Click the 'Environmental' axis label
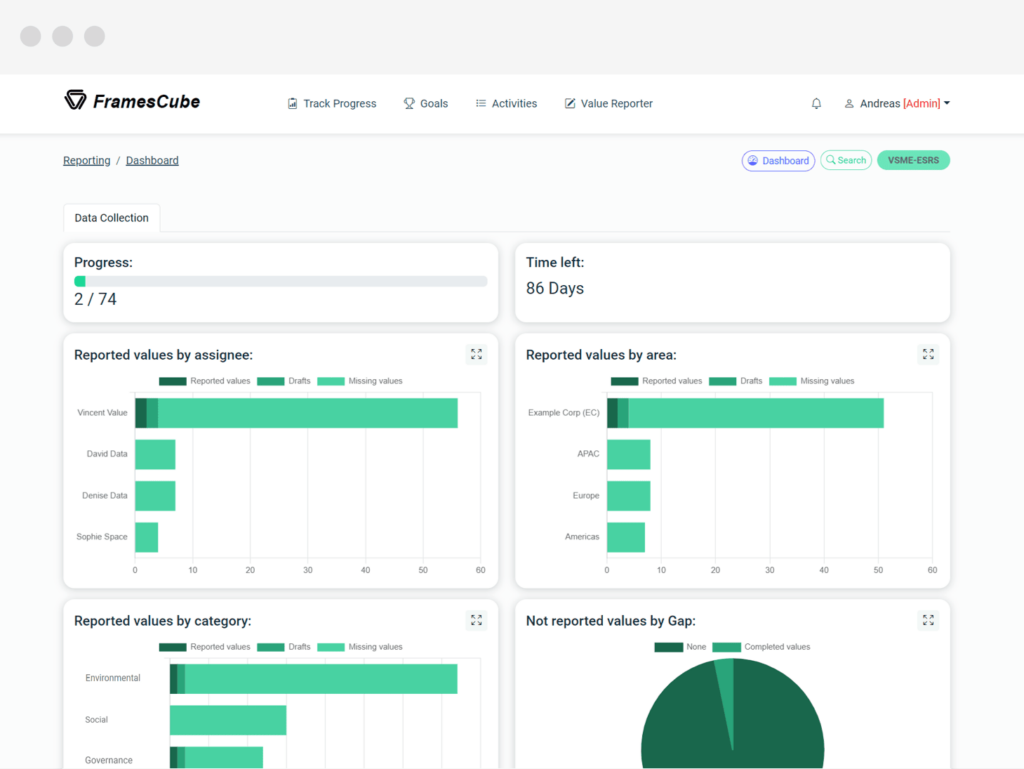This screenshot has height=769, width=1024. (112, 678)
